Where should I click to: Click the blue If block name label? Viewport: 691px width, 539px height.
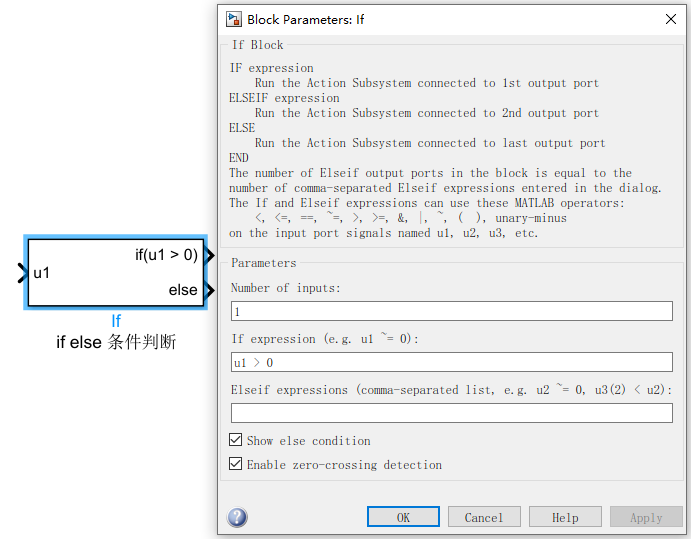(116, 321)
